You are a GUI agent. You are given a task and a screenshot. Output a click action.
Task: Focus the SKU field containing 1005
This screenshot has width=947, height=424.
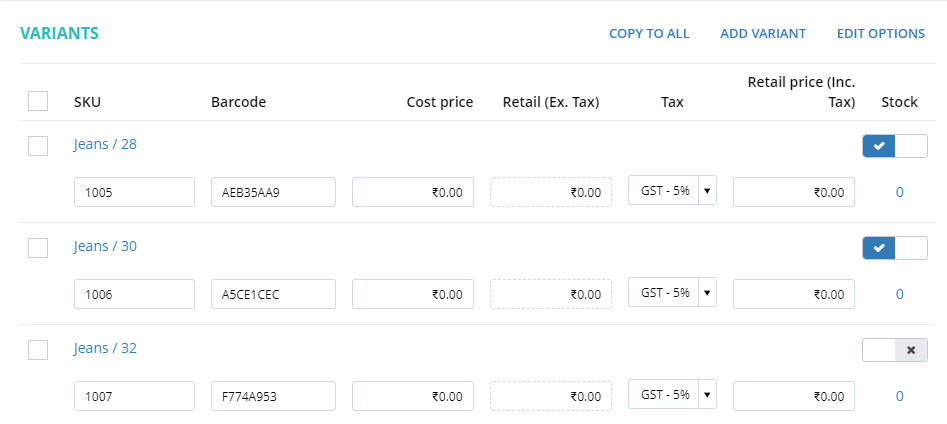pyautogui.click(x=135, y=192)
